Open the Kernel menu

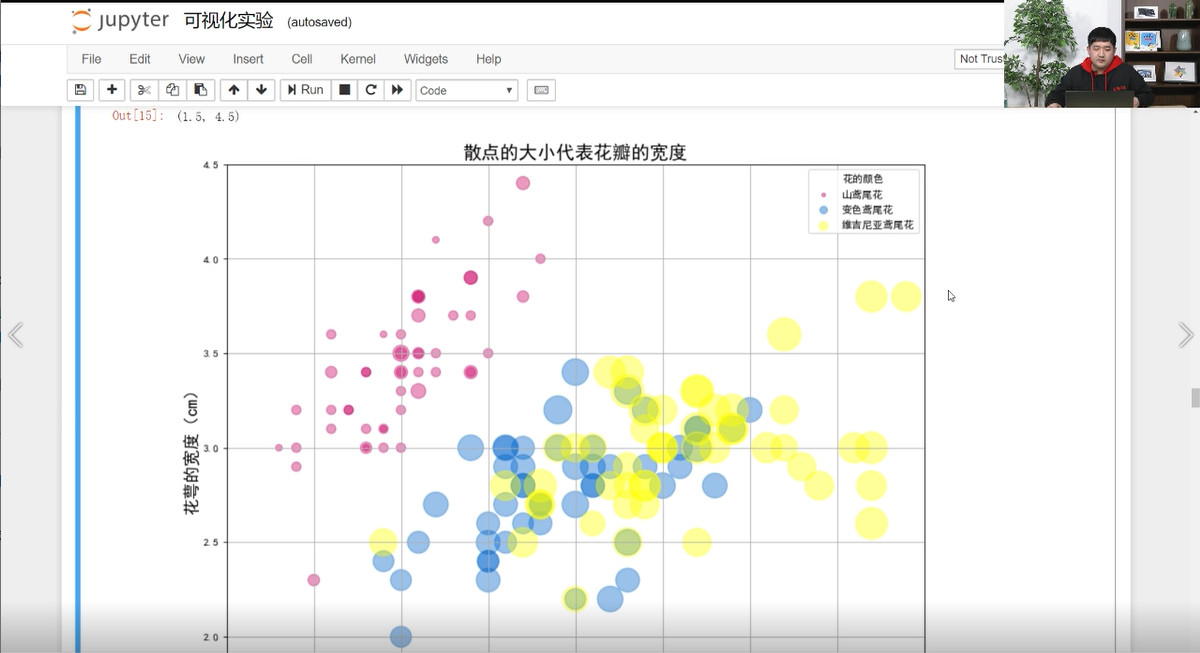358,59
